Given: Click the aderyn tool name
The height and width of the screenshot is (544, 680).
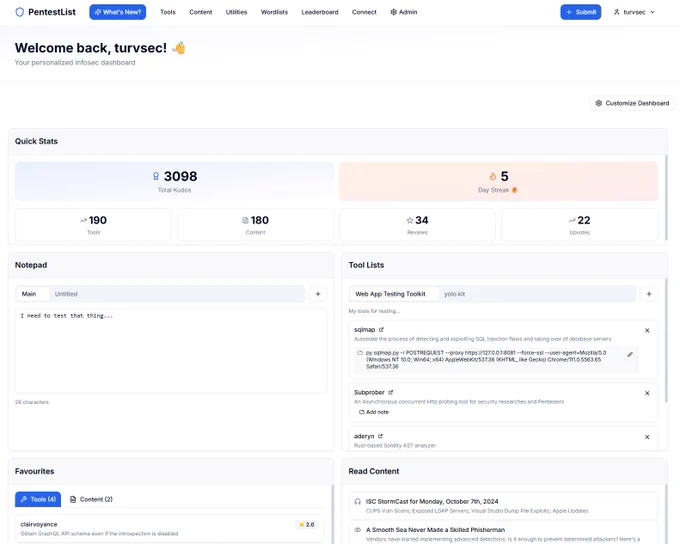Looking at the screenshot, I should pos(364,436).
